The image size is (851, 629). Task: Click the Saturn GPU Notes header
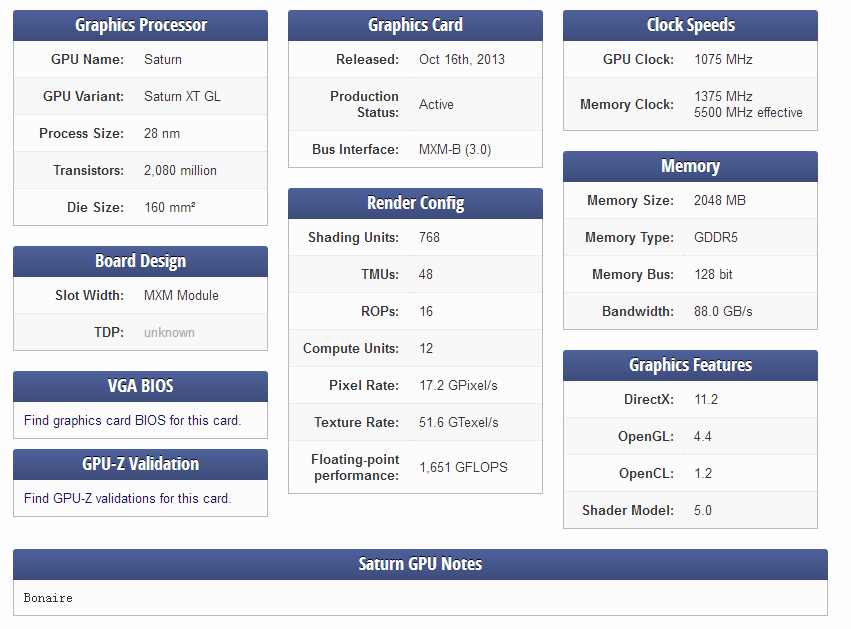(421, 564)
